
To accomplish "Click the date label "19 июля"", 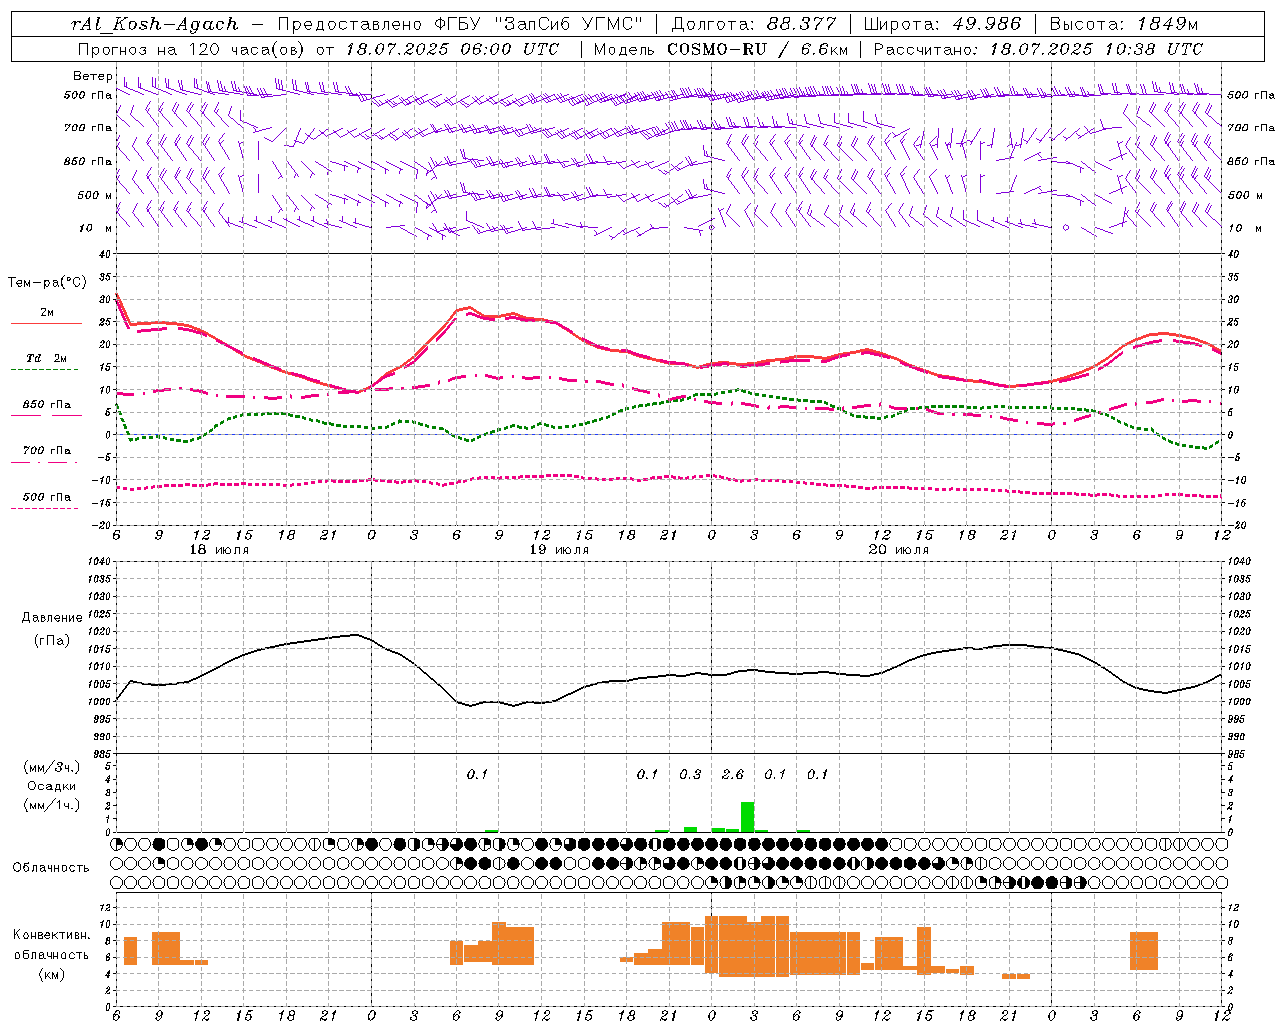I will [x=559, y=550].
